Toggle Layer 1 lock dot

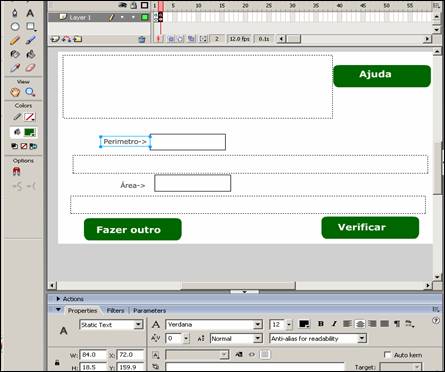[133, 17]
